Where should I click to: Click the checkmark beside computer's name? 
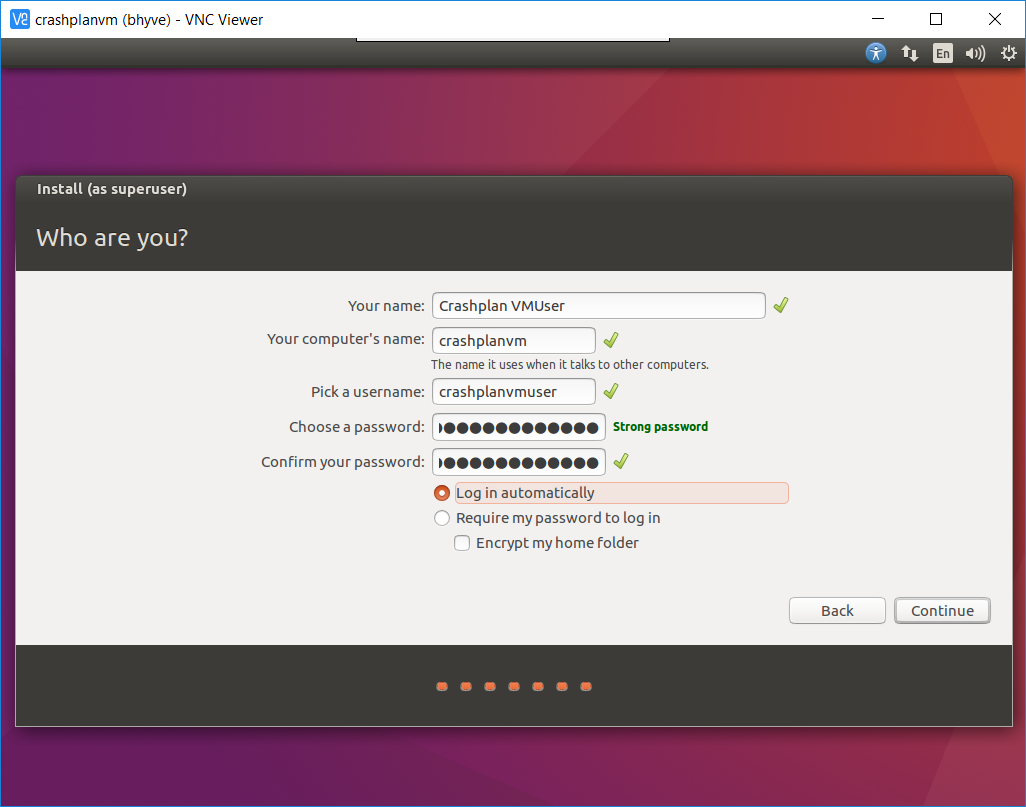click(610, 340)
